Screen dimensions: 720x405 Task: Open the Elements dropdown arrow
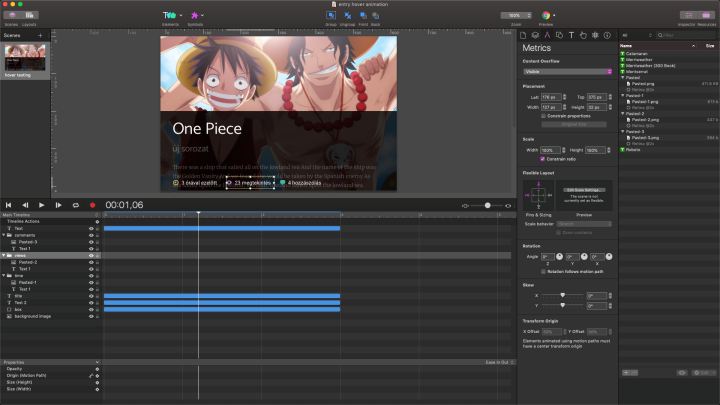pos(181,15)
